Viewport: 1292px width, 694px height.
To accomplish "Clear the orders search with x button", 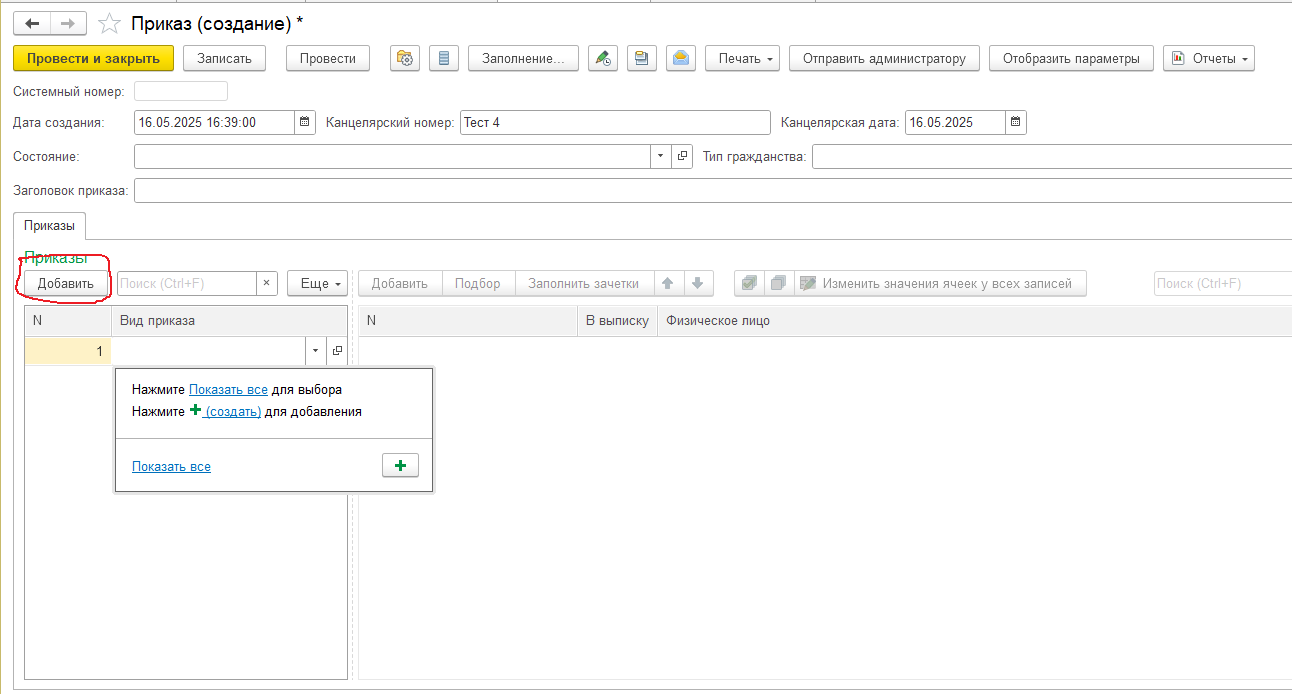I will 267,284.
